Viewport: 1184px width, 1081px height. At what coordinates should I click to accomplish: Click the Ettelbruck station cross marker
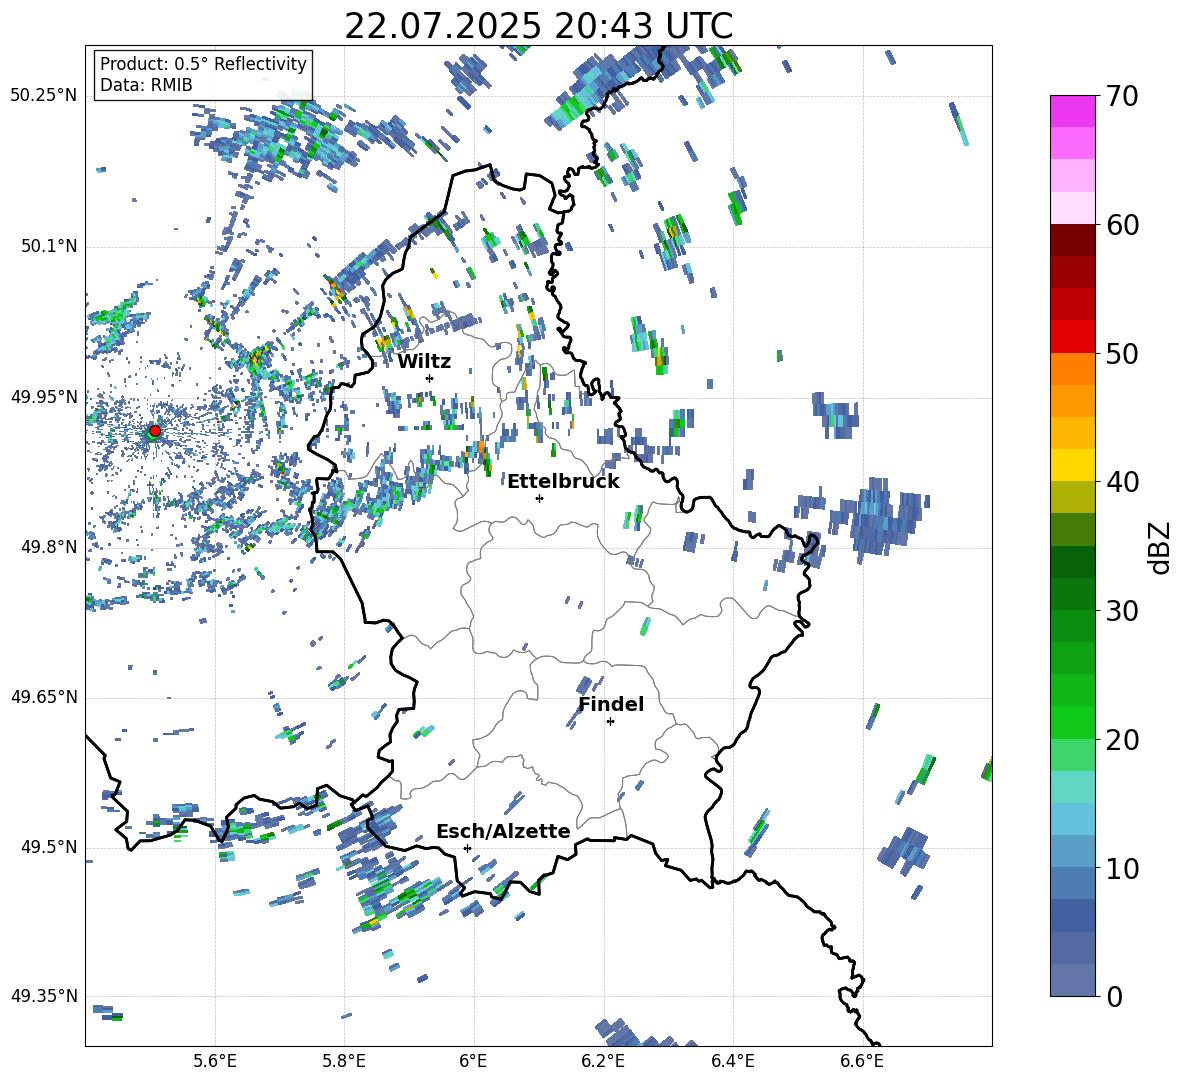(539, 498)
